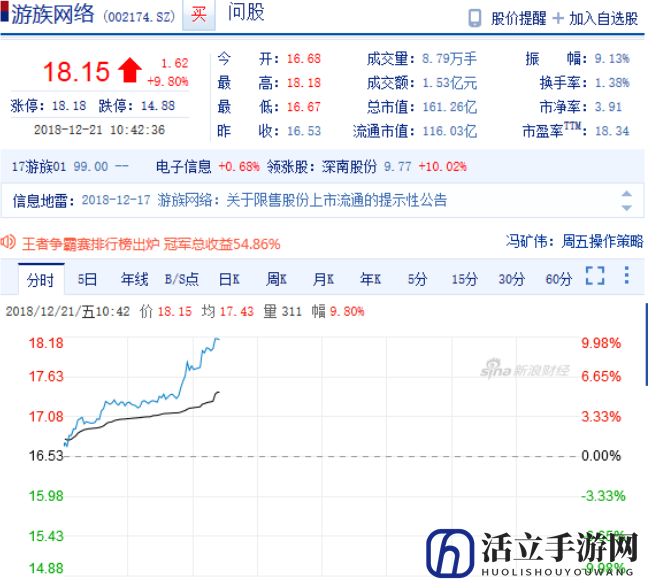Click the 买 buy button
The image size is (648, 583).
tap(199, 15)
